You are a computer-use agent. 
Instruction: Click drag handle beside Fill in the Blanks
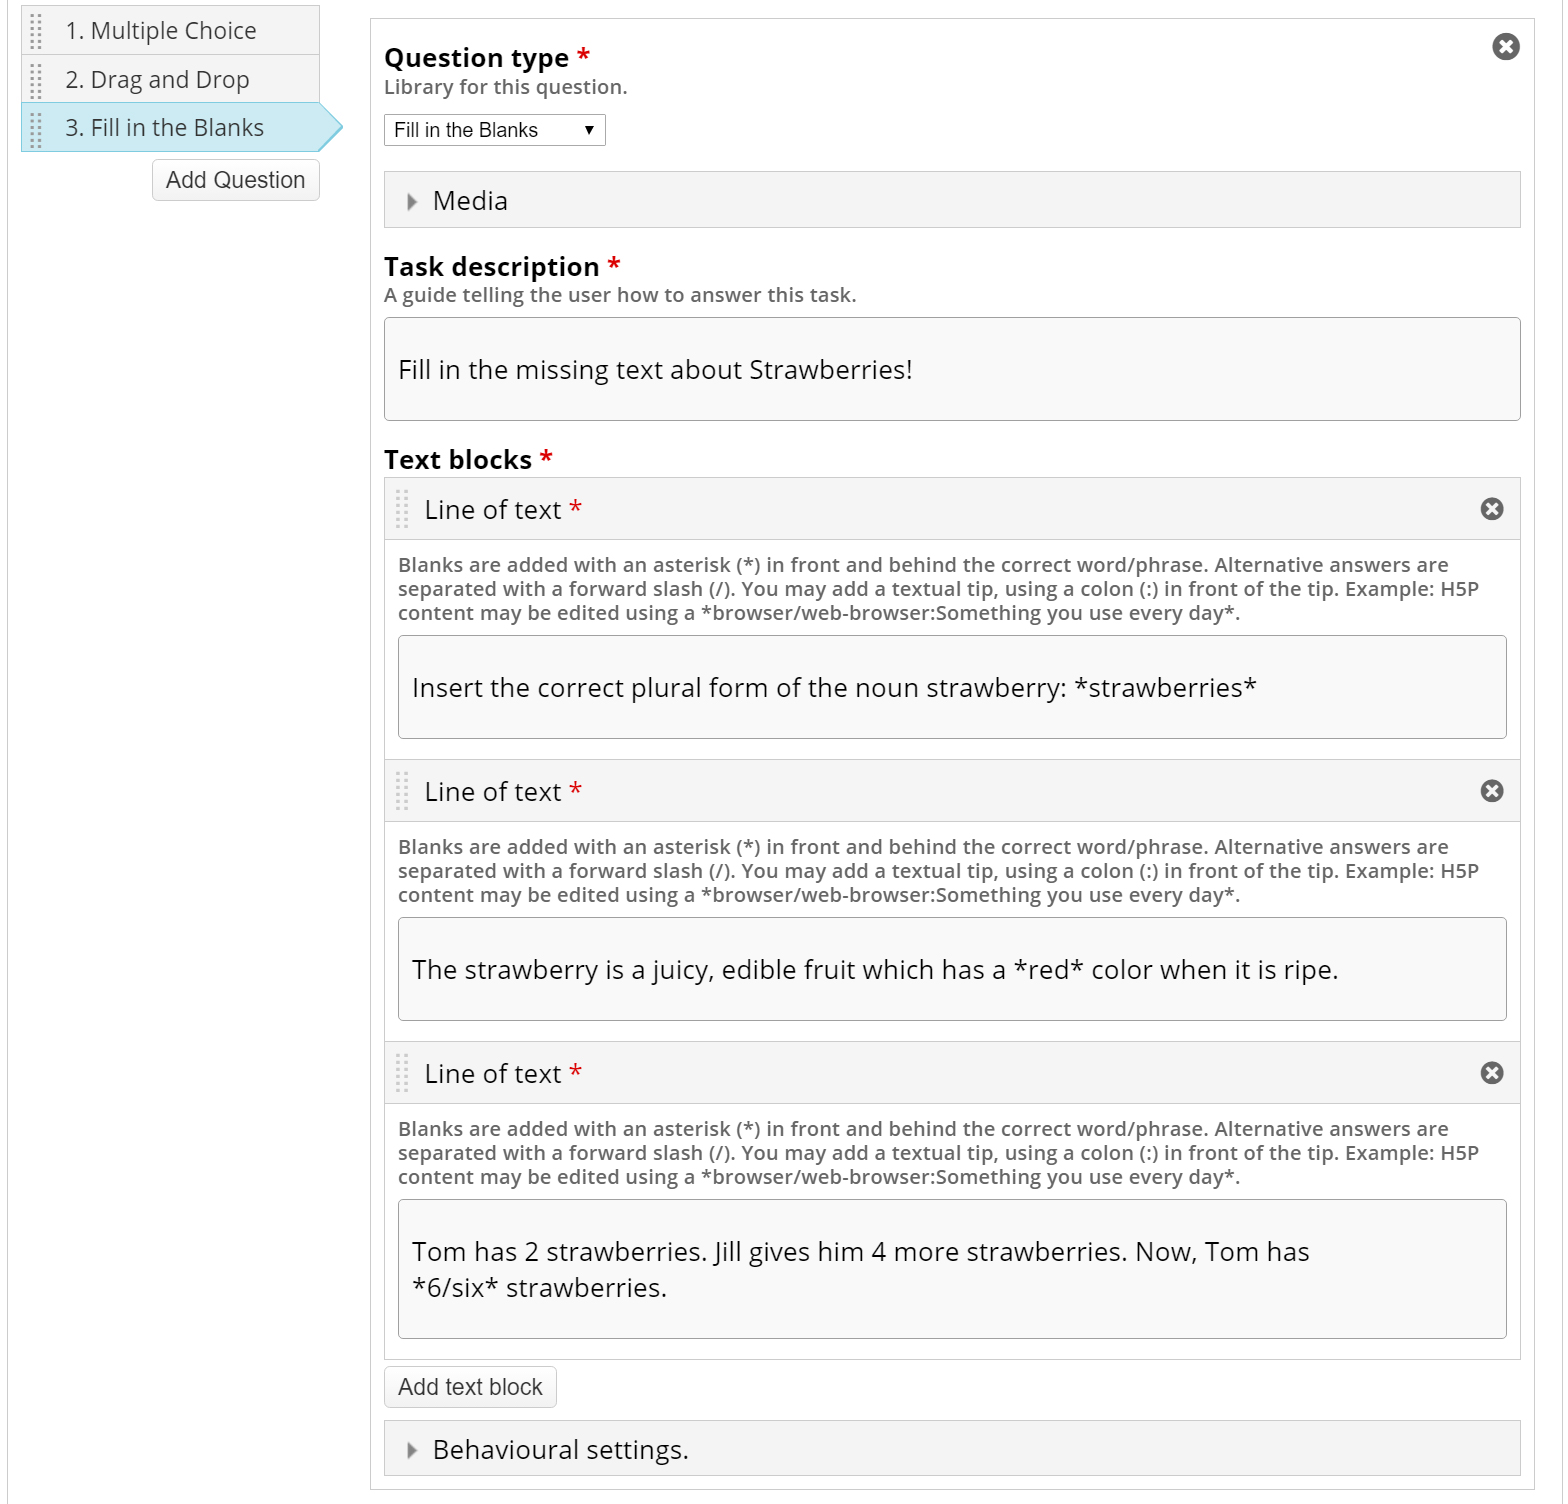pos(36,129)
